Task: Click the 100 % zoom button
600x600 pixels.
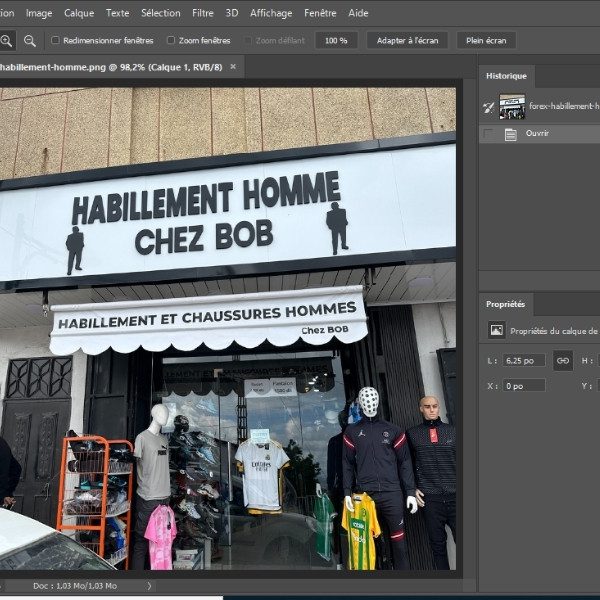Action: 336,41
